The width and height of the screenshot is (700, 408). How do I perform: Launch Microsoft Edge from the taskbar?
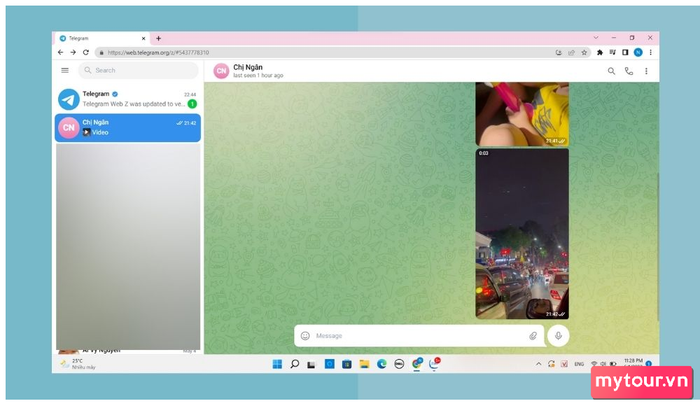point(382,364)
